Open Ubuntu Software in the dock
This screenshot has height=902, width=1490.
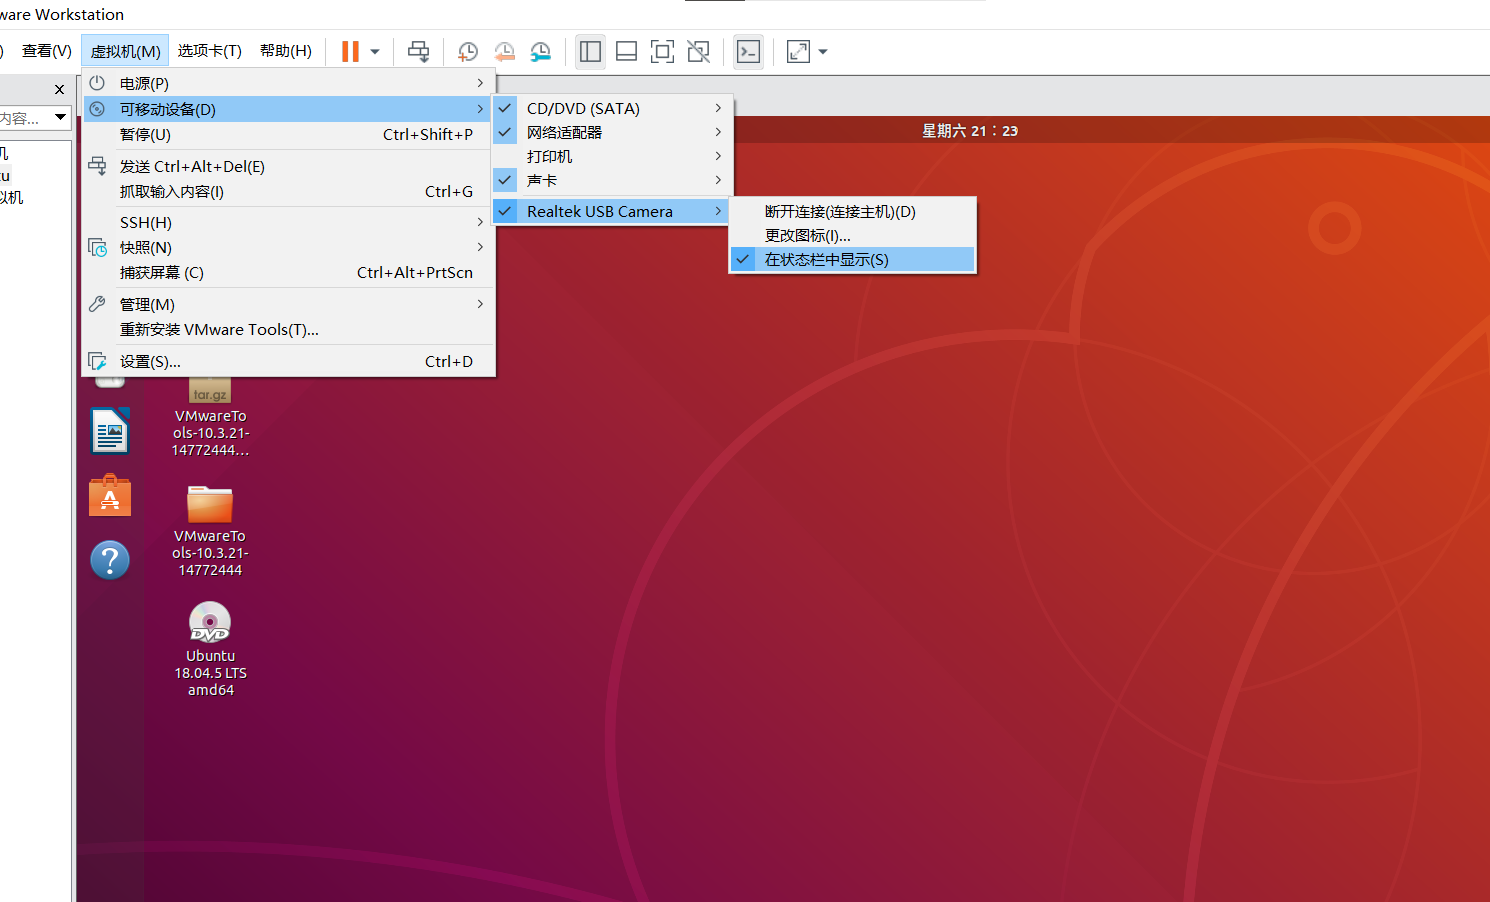coord(110,496)
